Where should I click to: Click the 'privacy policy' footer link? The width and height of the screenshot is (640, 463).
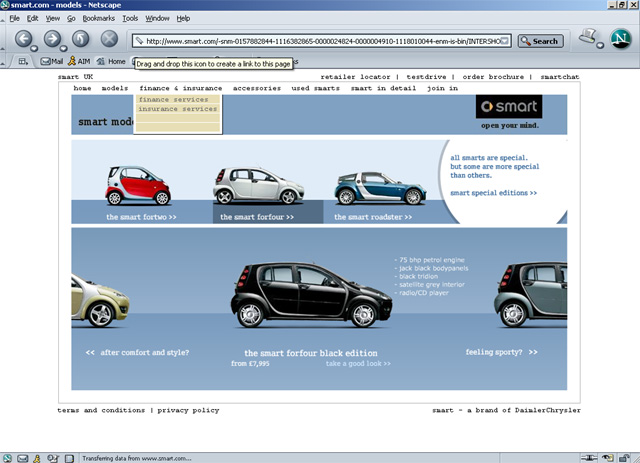tap(188, 410)
